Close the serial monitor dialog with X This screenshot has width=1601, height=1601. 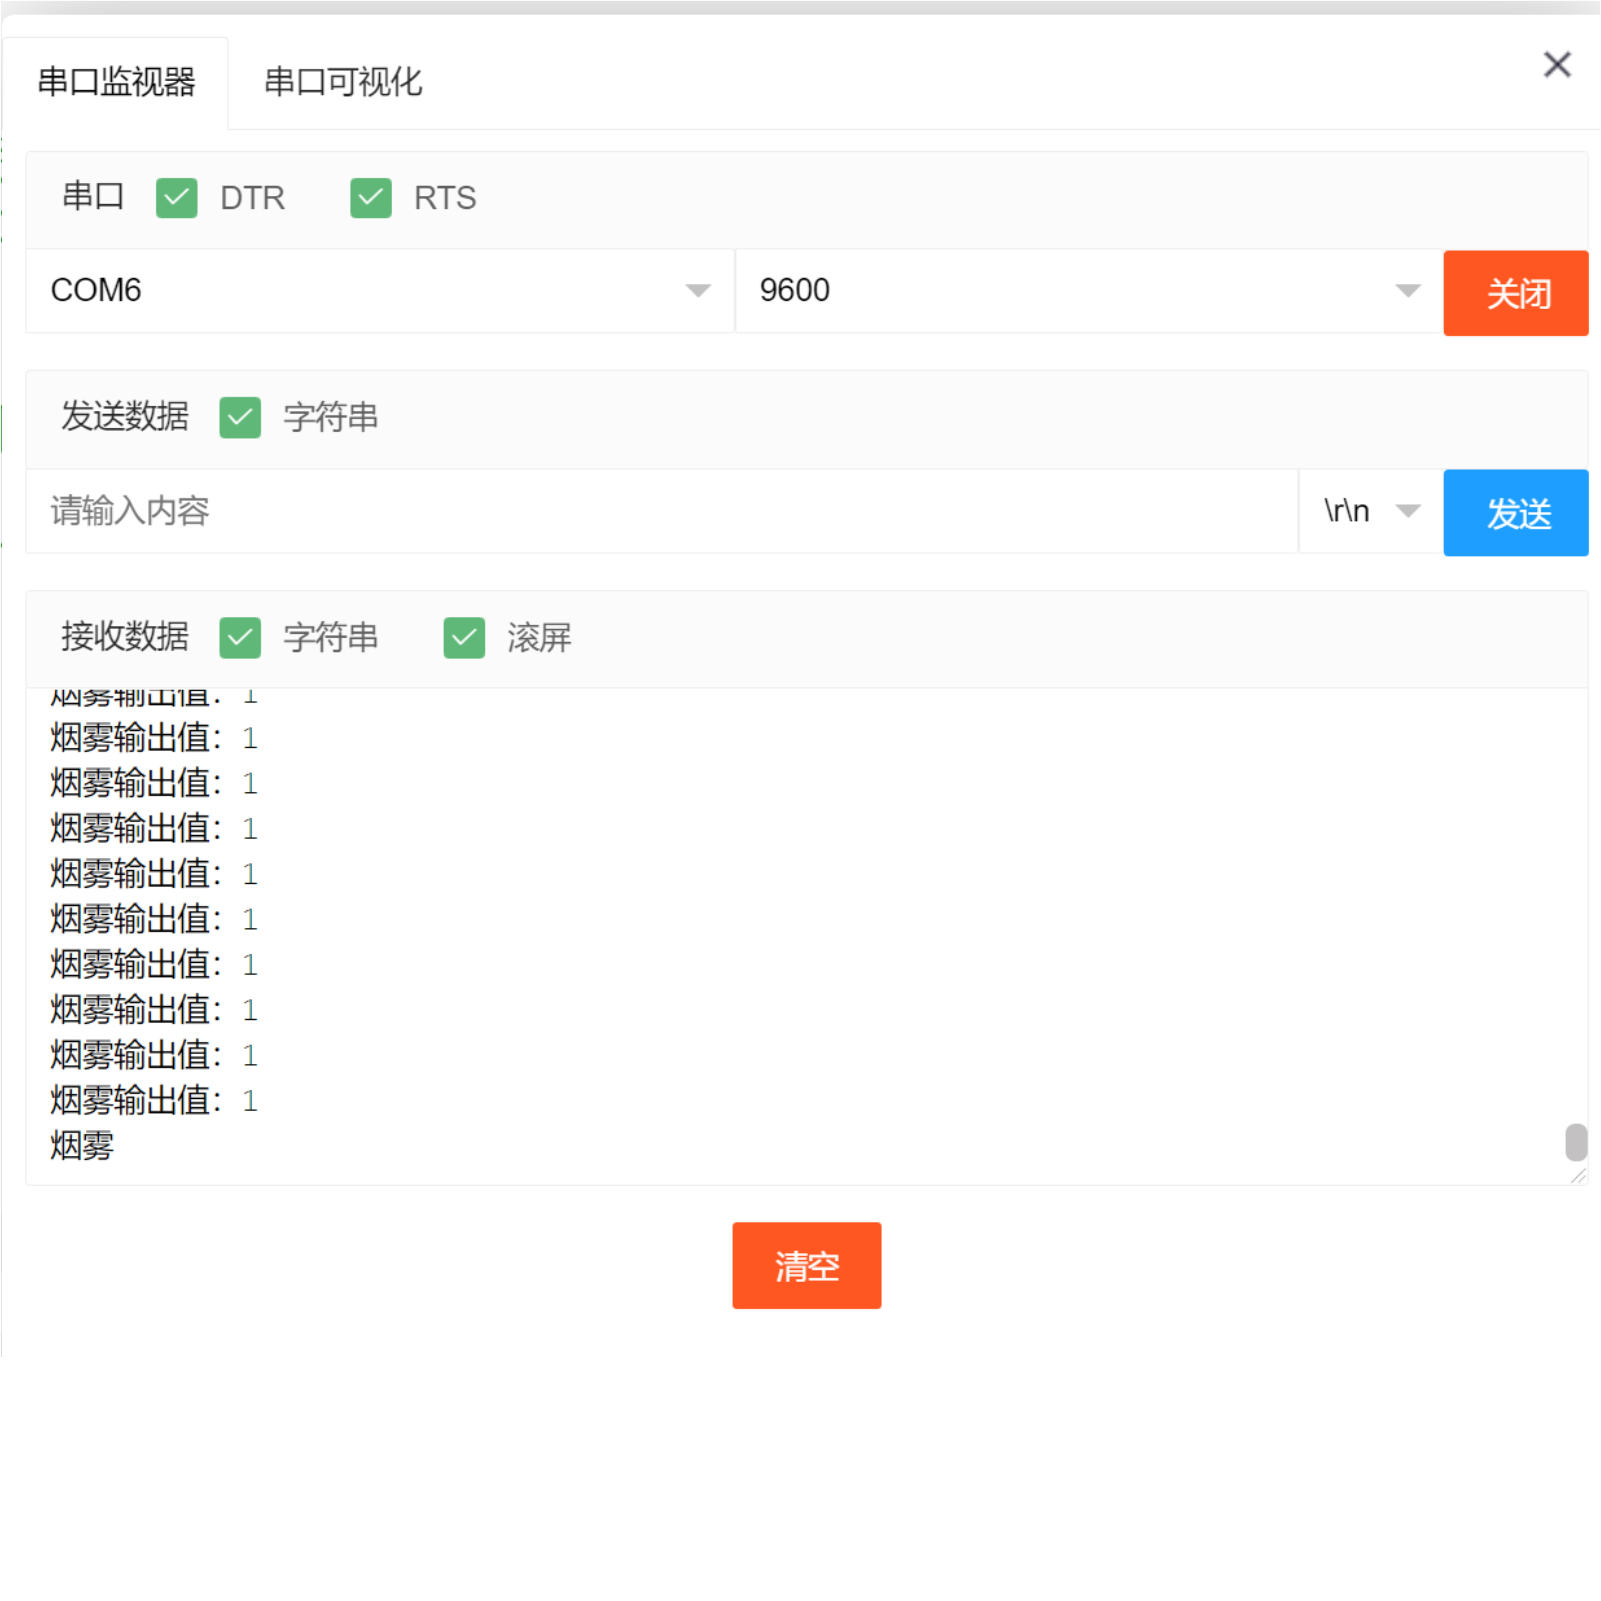coord(1556,65)
